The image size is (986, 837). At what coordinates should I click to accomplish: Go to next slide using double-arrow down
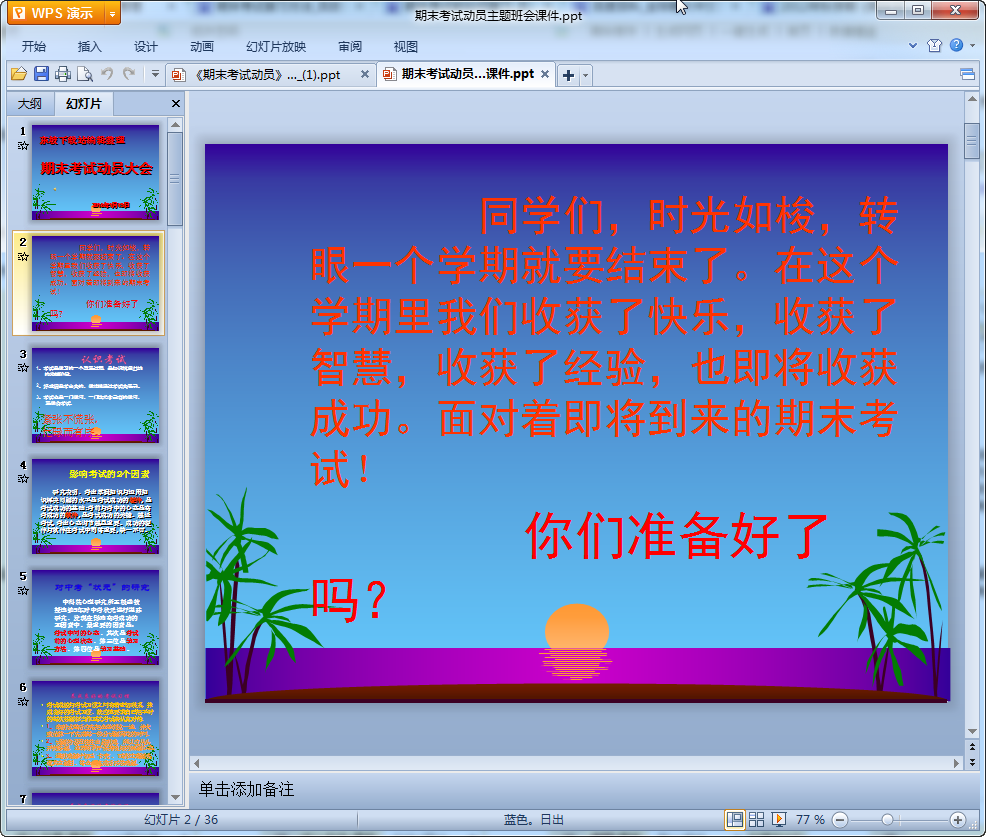click(x=972, y=762)
